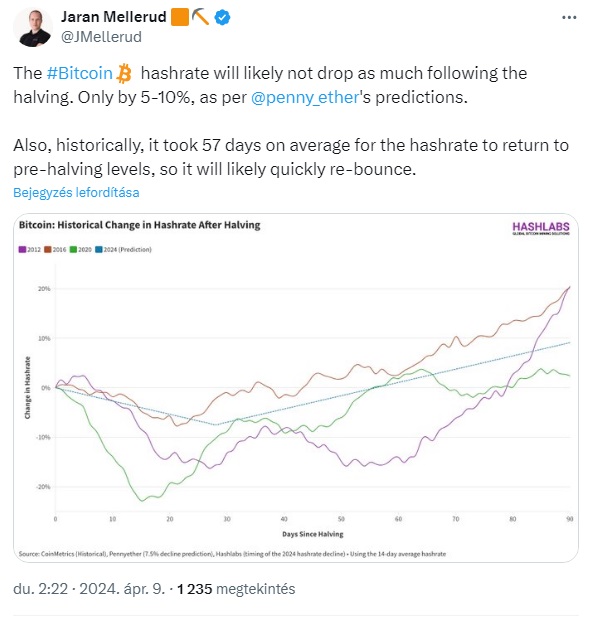The width and height of the screenshot is (592, 625).
Task: Open @penny_ether's profile mention
Action: click(x=305, y=97)
